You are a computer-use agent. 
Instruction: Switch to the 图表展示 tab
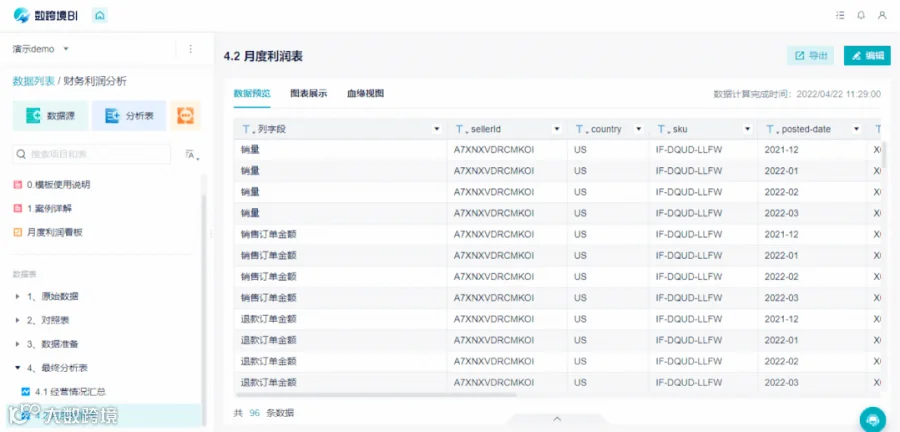tap(309, 94)
